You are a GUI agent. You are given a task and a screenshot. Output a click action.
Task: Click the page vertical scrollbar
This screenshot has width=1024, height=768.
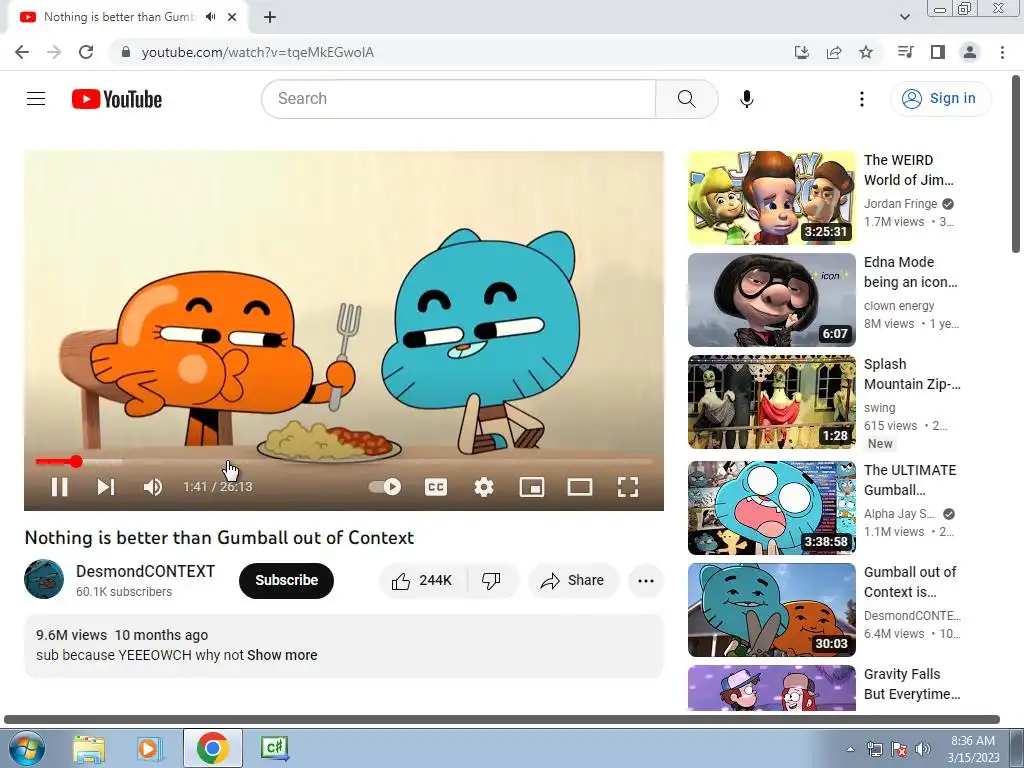1016,163
